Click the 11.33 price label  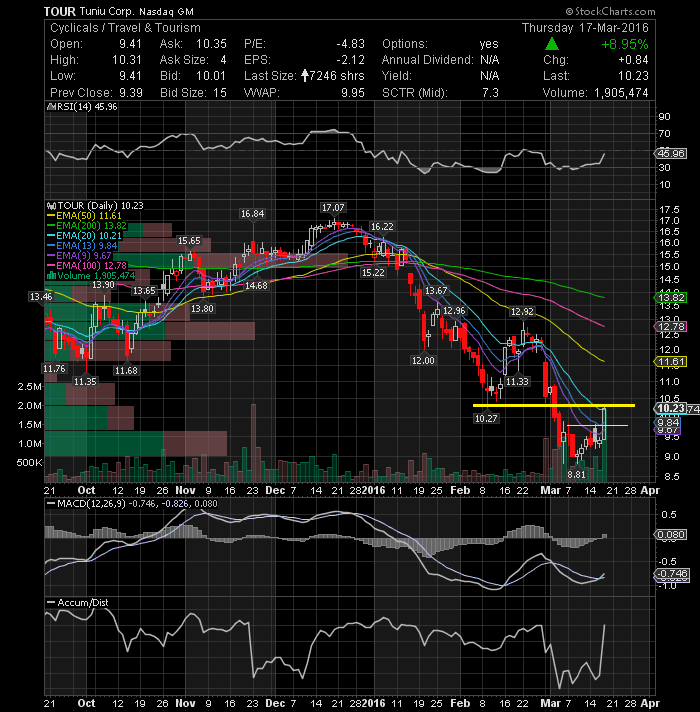(517, 381)
